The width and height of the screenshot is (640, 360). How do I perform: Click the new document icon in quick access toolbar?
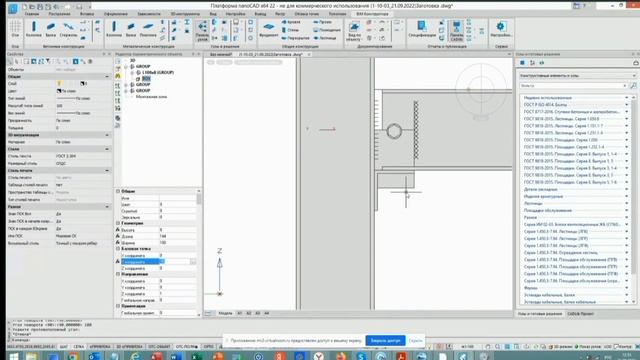click(x=25, y=7)
